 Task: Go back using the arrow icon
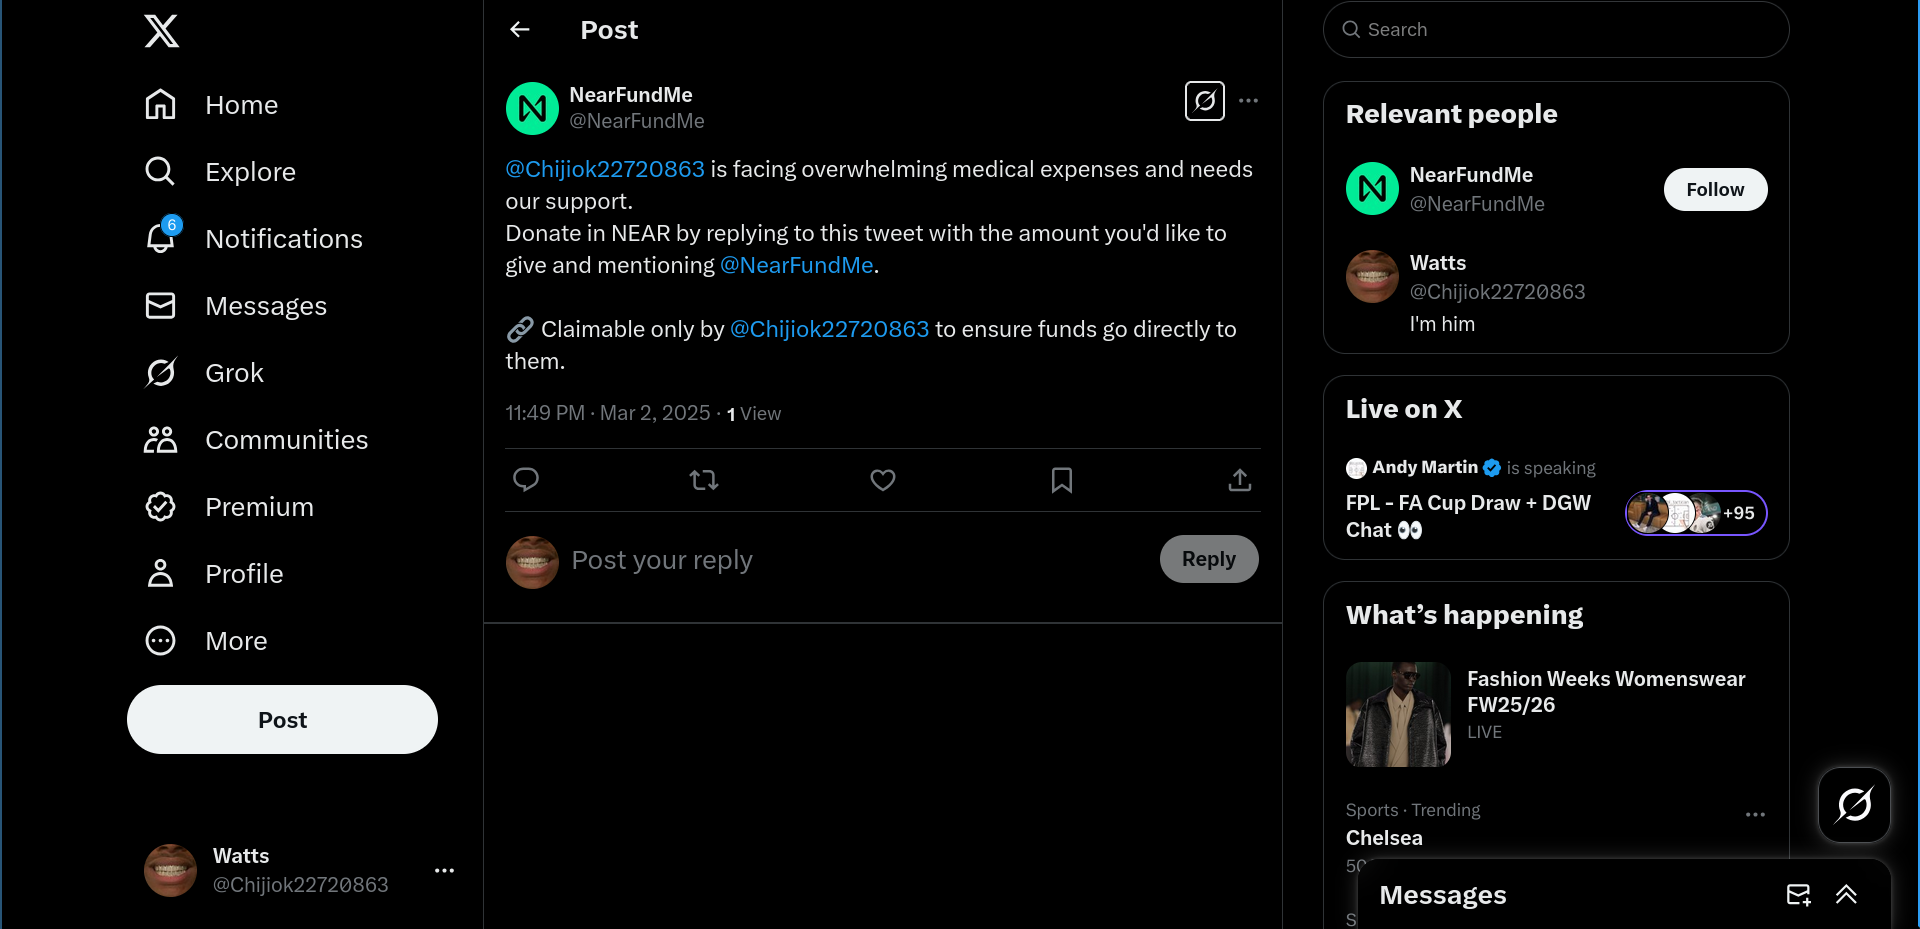click(x=520, y=30)
